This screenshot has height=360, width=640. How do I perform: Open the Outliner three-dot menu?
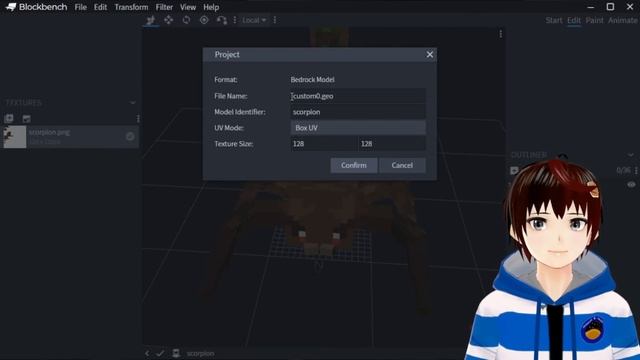[x=636, y=170]
